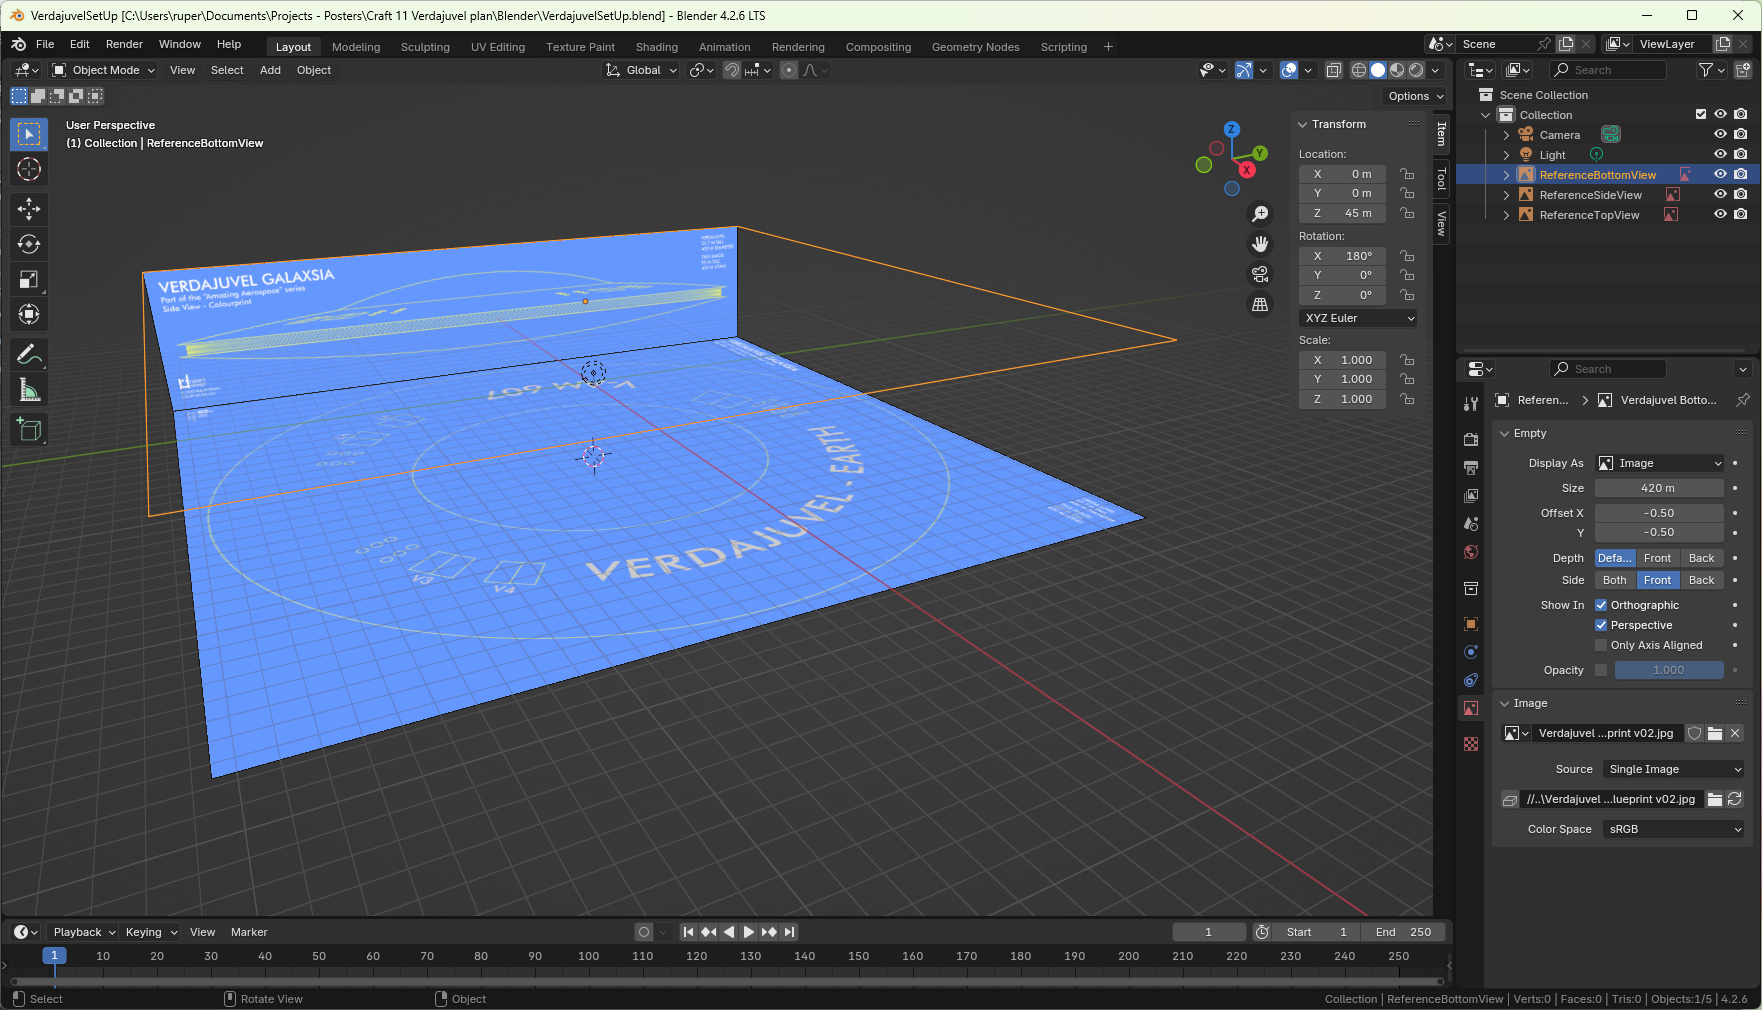Edit the End frame field in the timeline

1403,932
